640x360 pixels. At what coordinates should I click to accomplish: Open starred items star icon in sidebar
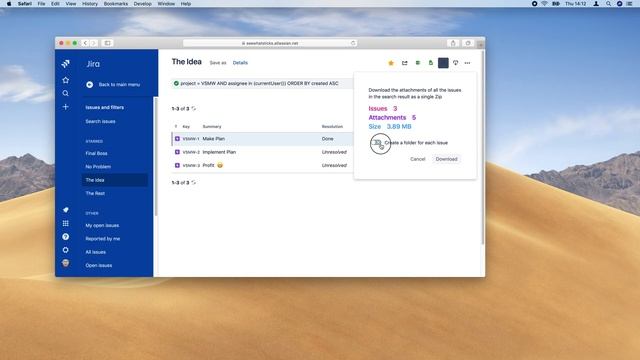pos(65,80)
